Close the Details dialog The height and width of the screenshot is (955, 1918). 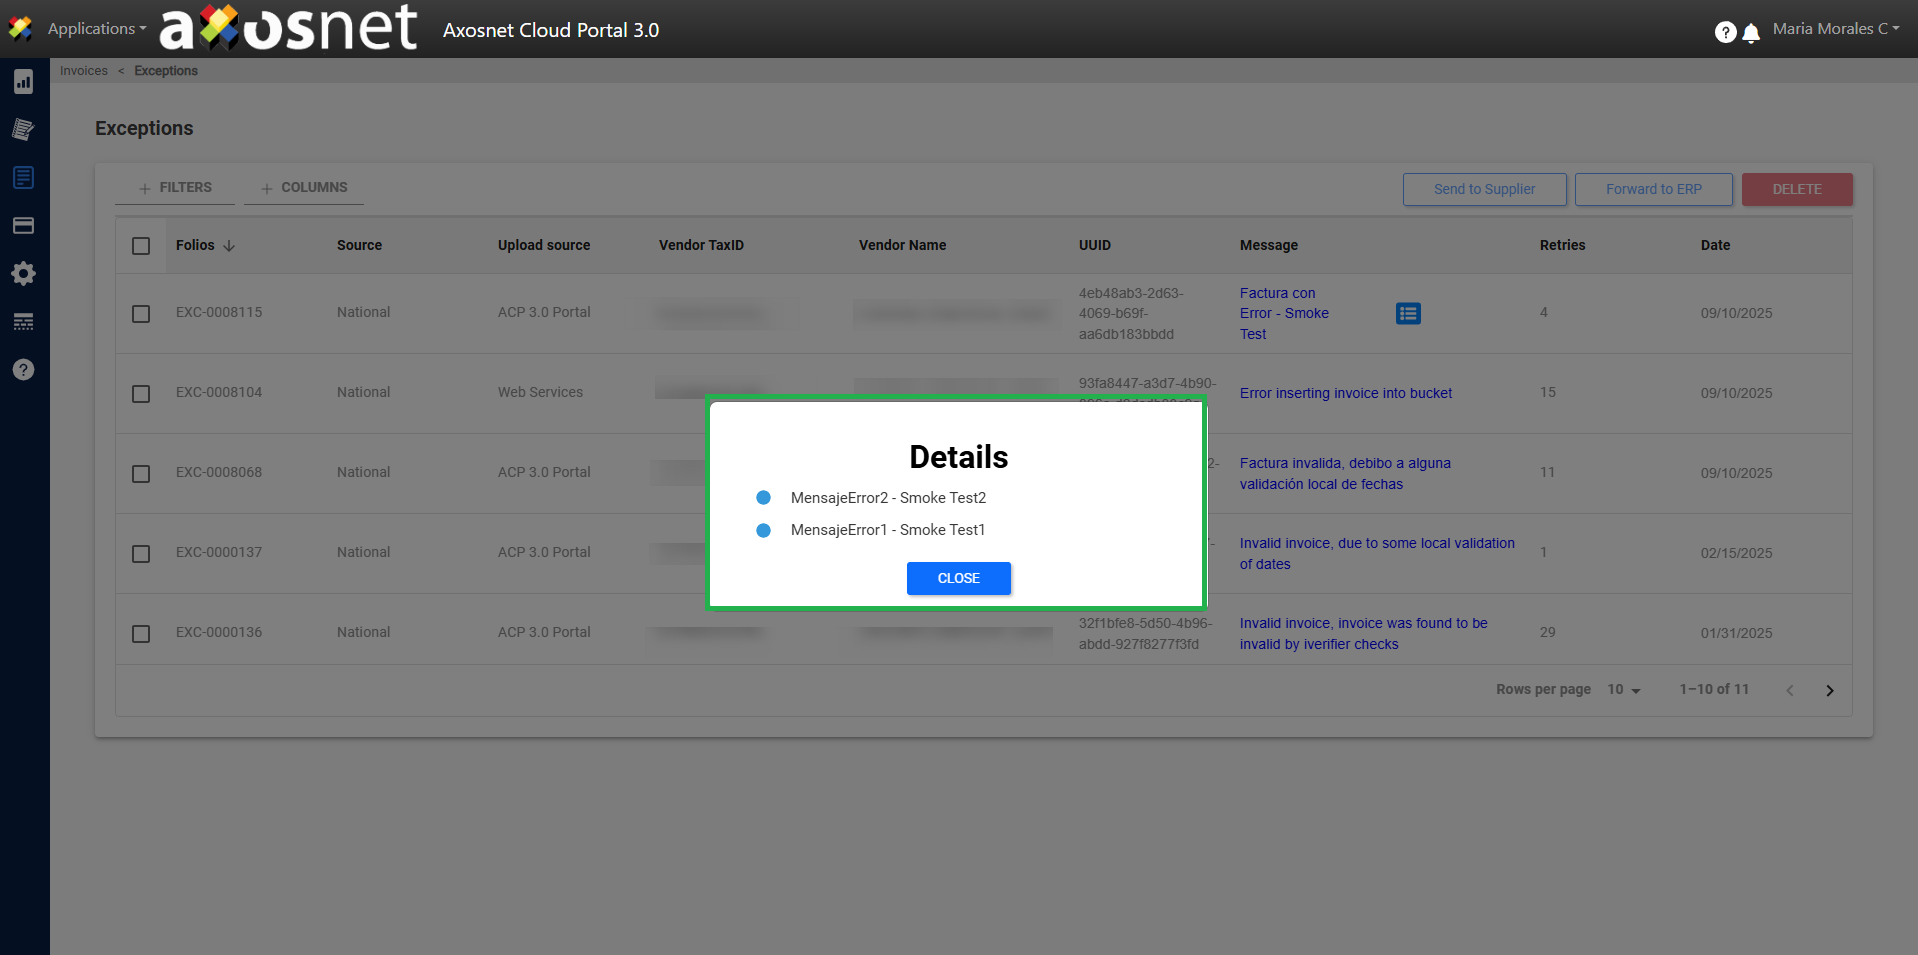[x=958, y=579]
